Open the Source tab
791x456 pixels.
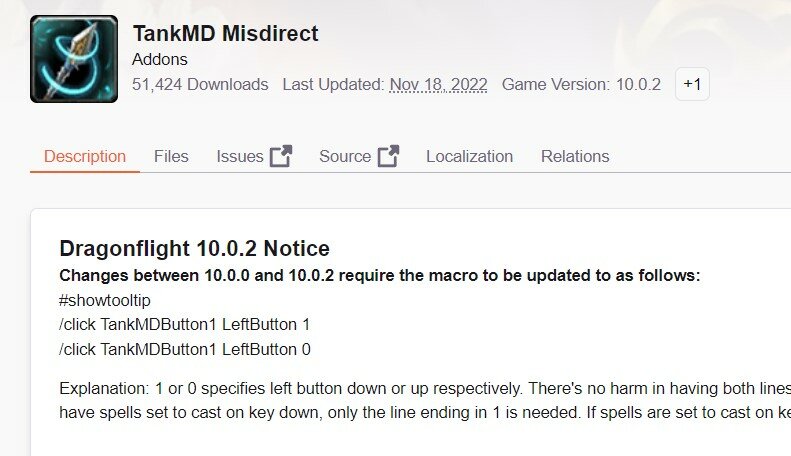tap(345, 156)
